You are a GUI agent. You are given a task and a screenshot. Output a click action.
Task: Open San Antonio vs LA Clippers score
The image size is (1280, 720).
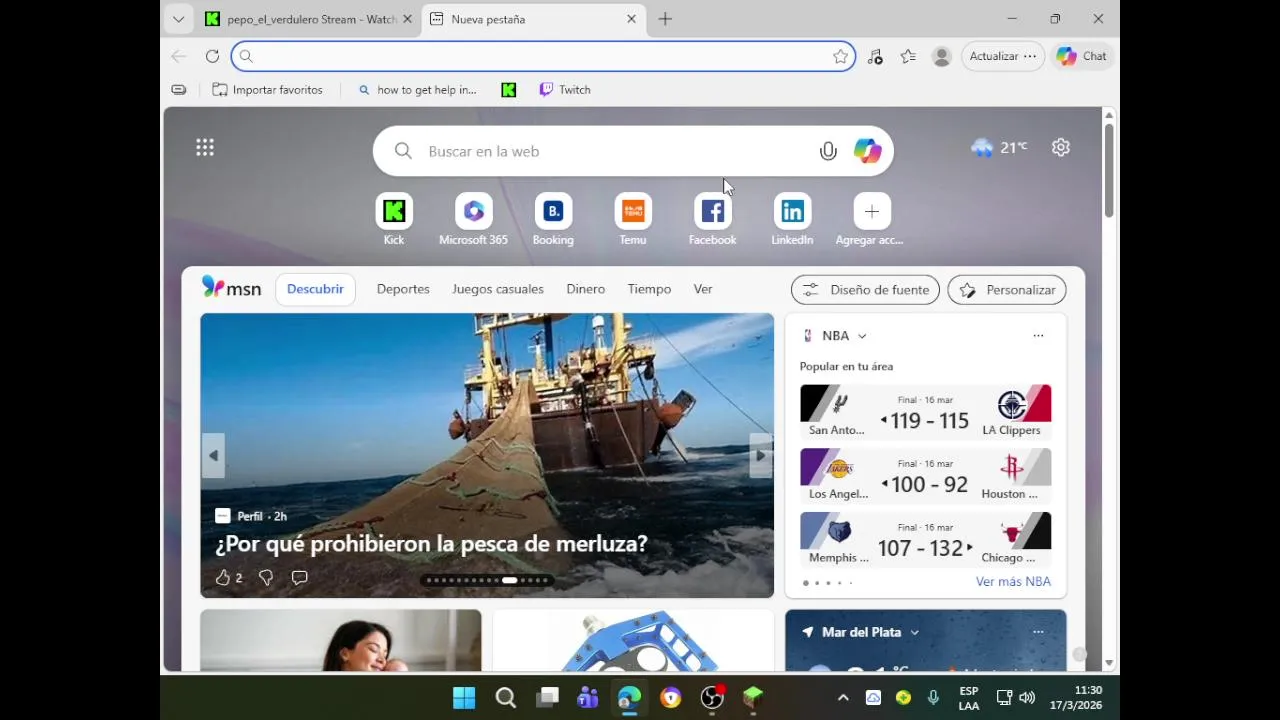926,411
